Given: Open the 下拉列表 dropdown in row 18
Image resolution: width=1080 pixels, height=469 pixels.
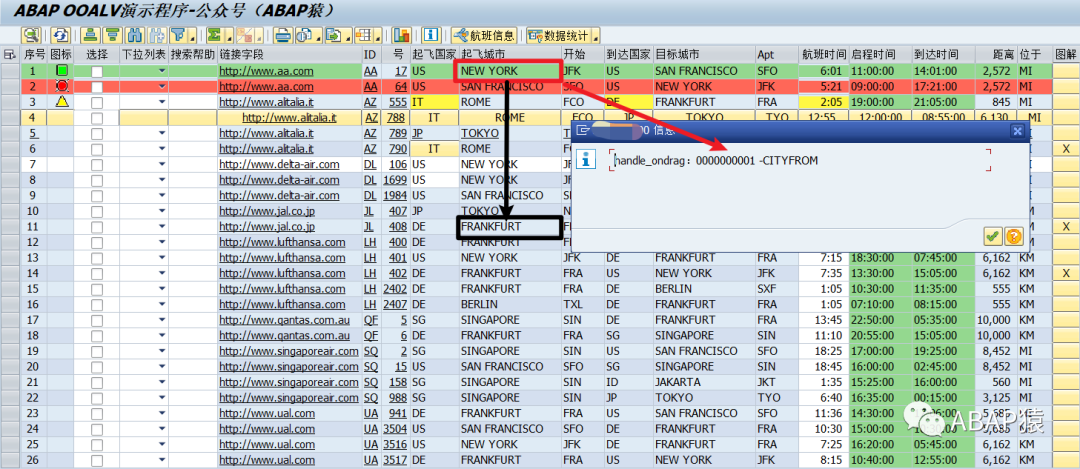Looking at the screenshot, I should (162, 335).
